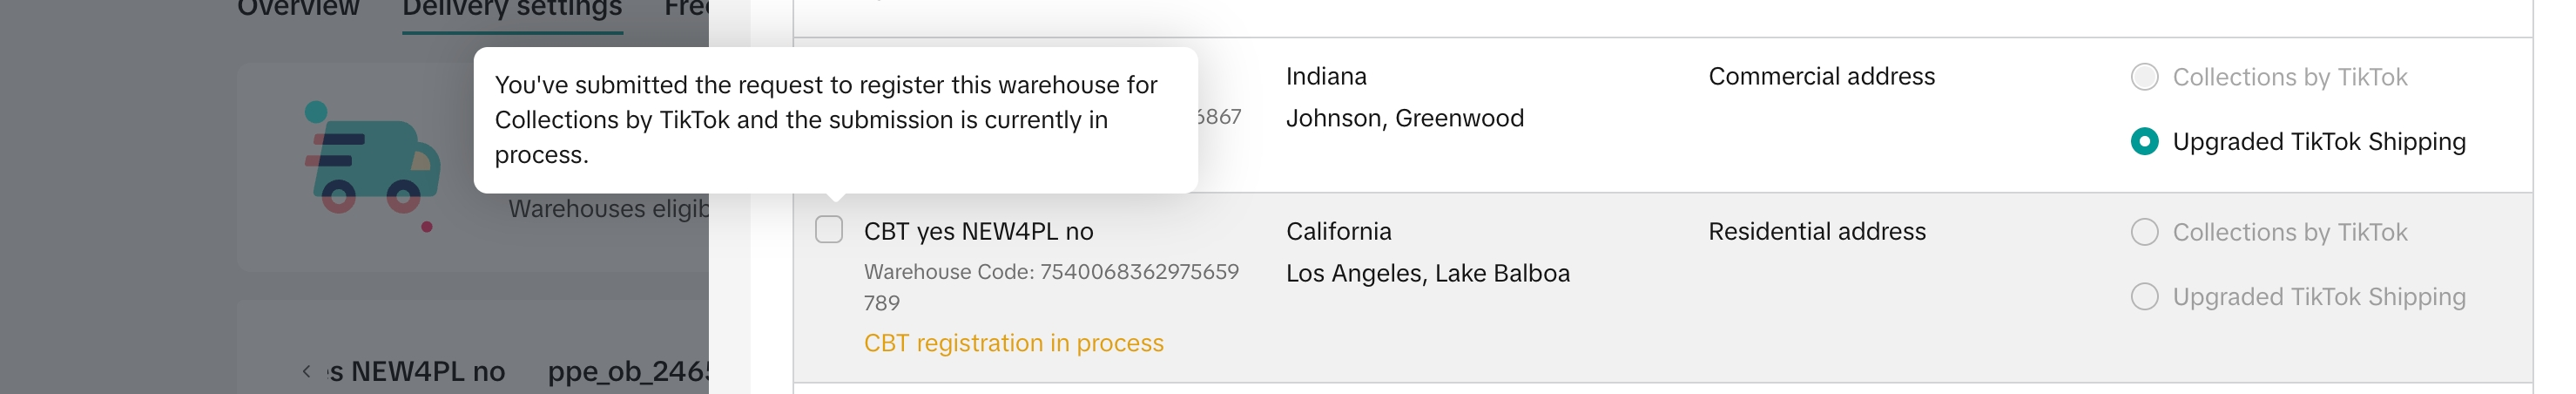Open the Overview tab
The width and height of the screenshot is (2576, 394).
[x=298, y=9]
